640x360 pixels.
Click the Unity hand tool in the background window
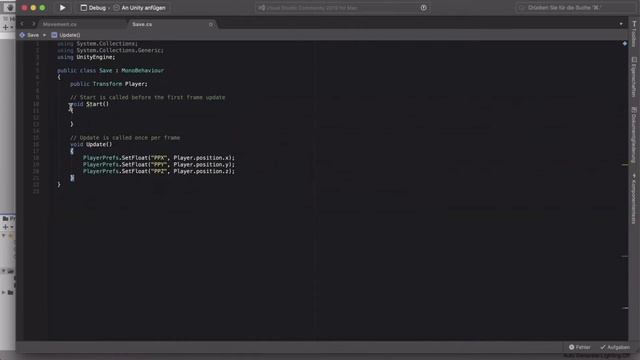click(x=10, y=7)
